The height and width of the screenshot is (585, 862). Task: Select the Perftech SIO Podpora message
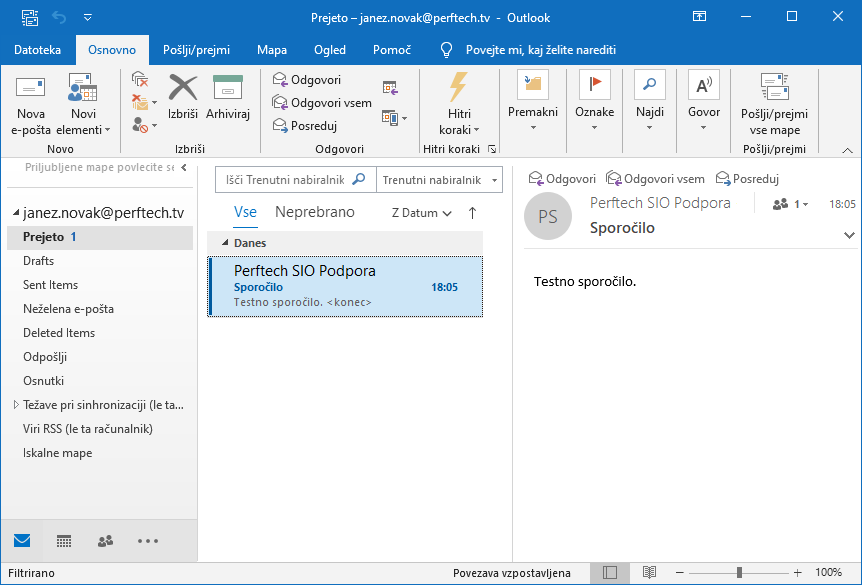coord(345,286)
